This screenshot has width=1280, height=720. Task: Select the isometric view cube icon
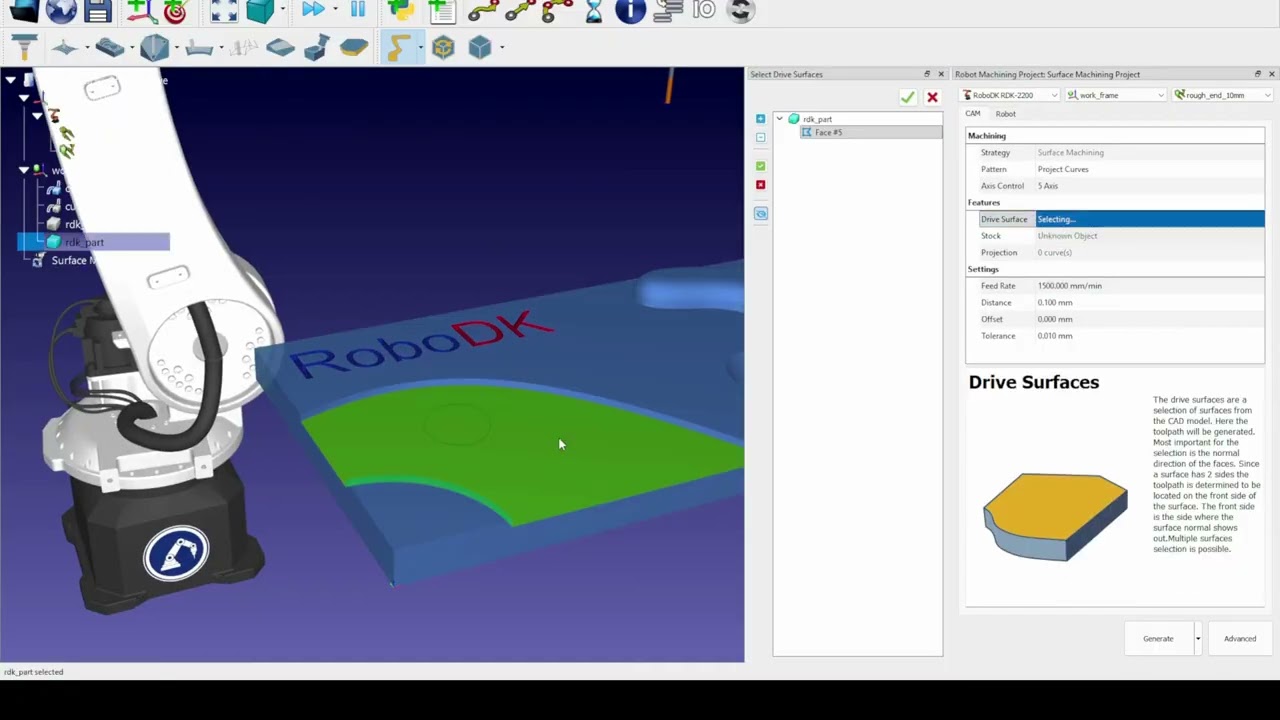pos(260,11)
